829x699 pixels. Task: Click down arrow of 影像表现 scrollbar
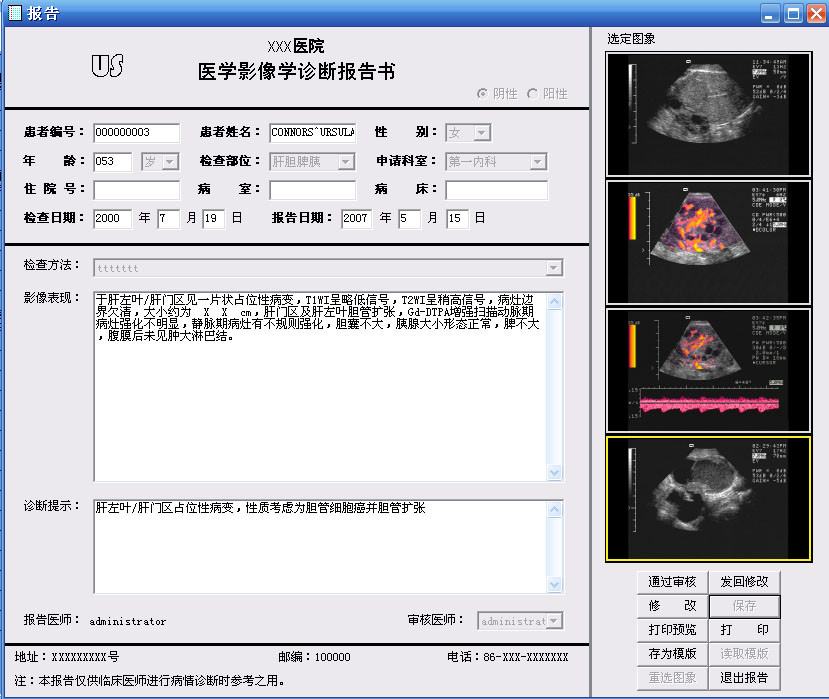coord(555,472)
